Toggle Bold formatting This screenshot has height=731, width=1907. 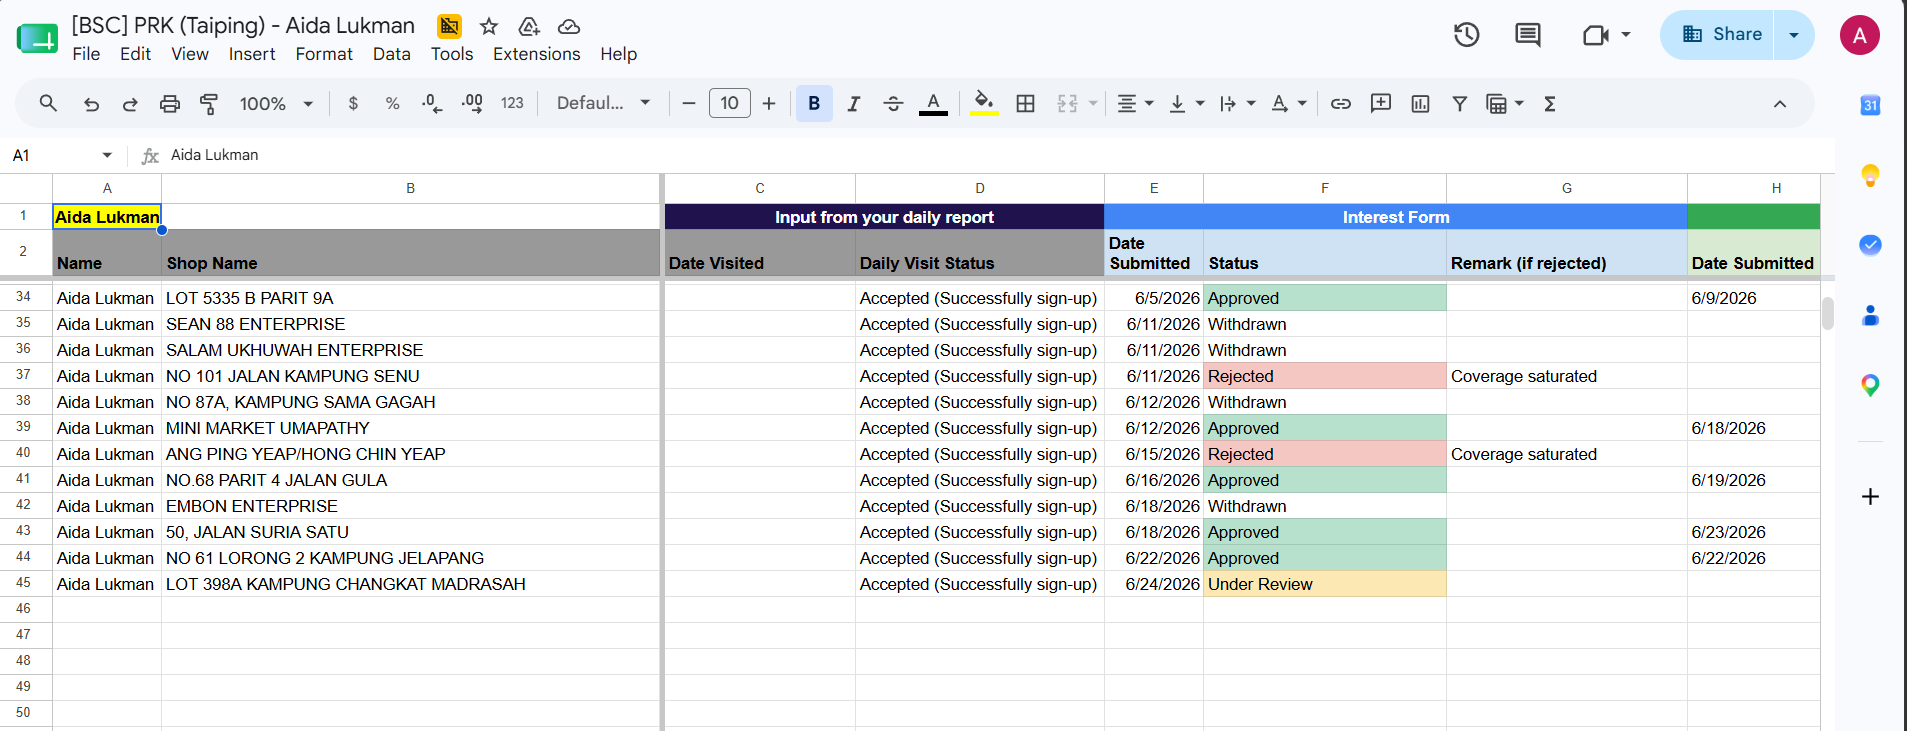[x=814, y=103]
